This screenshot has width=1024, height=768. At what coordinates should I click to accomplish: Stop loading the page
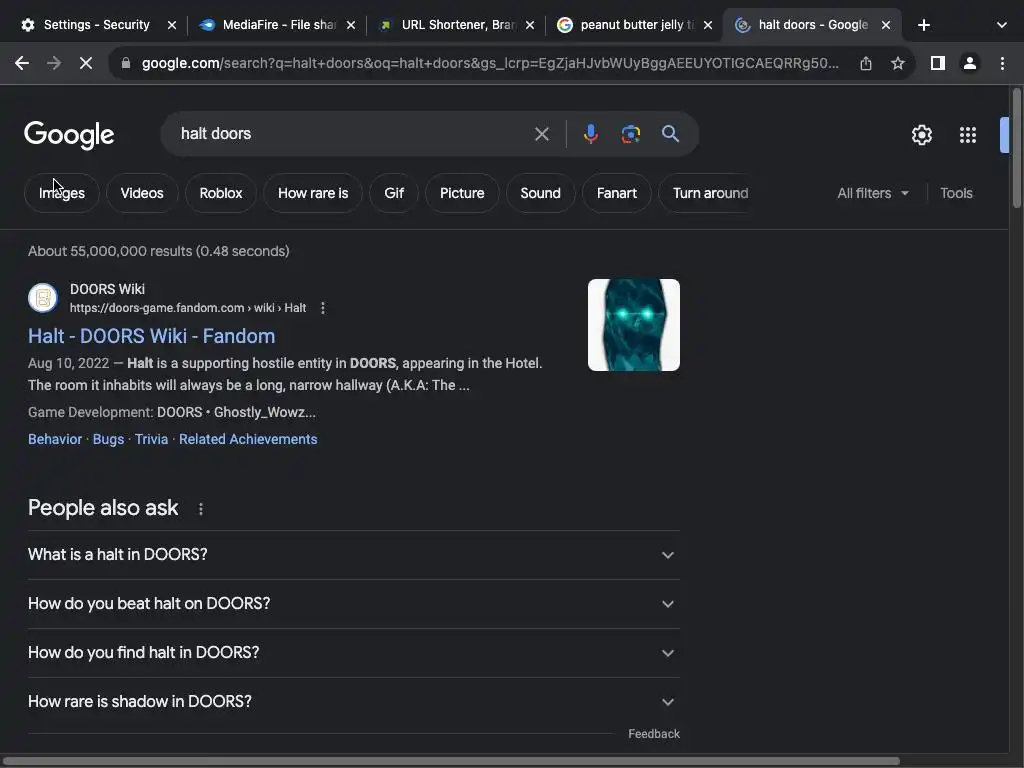pyautogui.click(x=86, y=63)
